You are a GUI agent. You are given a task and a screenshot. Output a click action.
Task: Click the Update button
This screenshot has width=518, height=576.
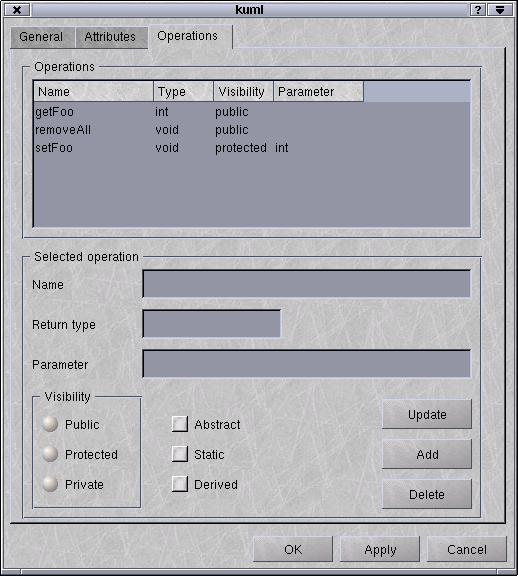(427, 414)
